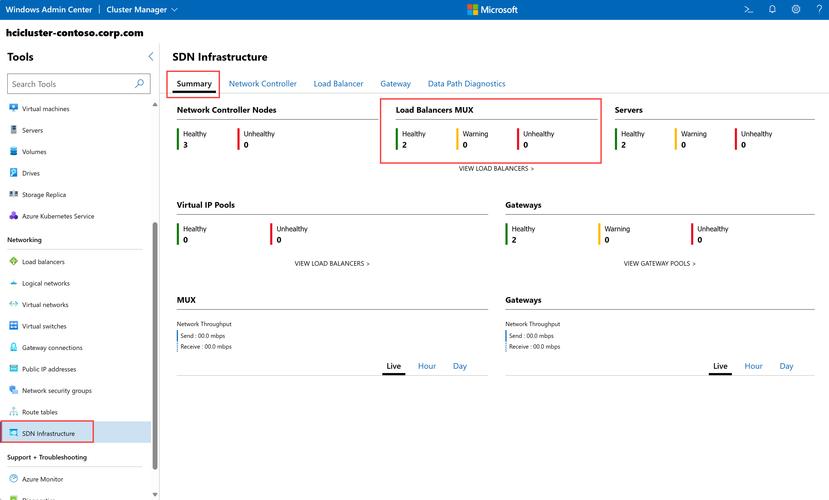Open the PowerShell console icon in header
The image size is (829, 500).
point(748,10)
